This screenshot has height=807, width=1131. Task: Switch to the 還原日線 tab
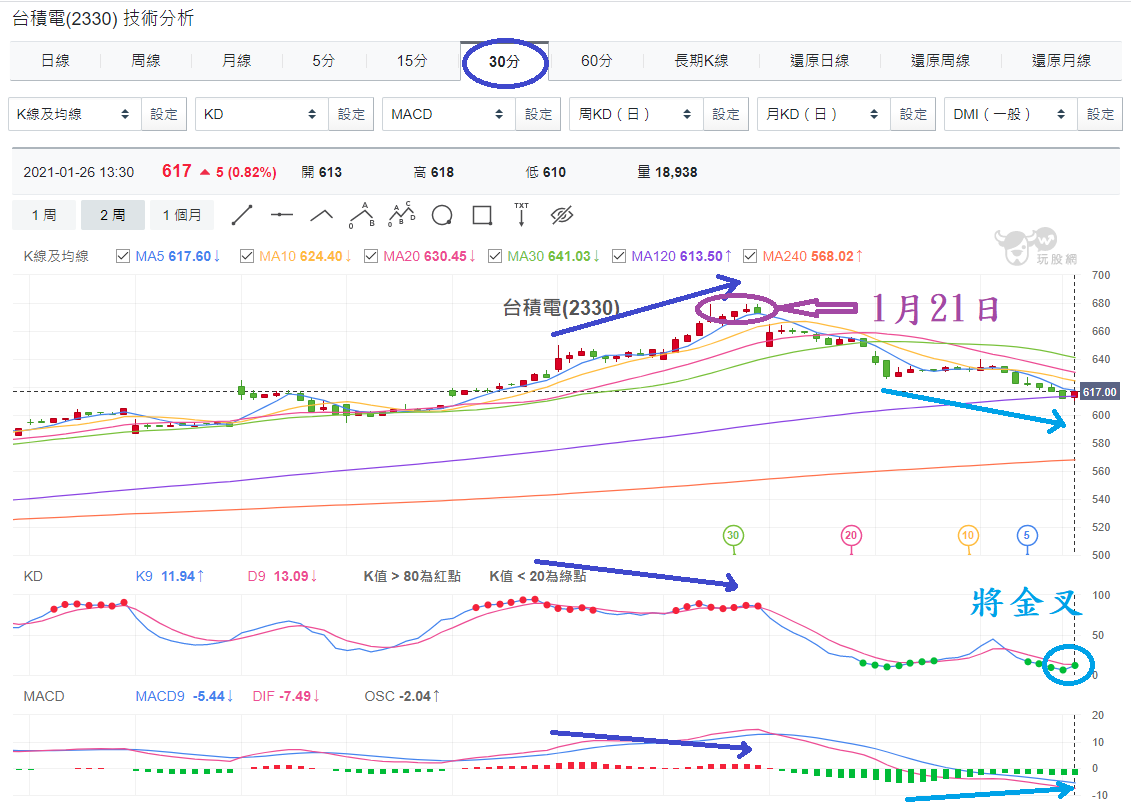(x=819, y=61)
